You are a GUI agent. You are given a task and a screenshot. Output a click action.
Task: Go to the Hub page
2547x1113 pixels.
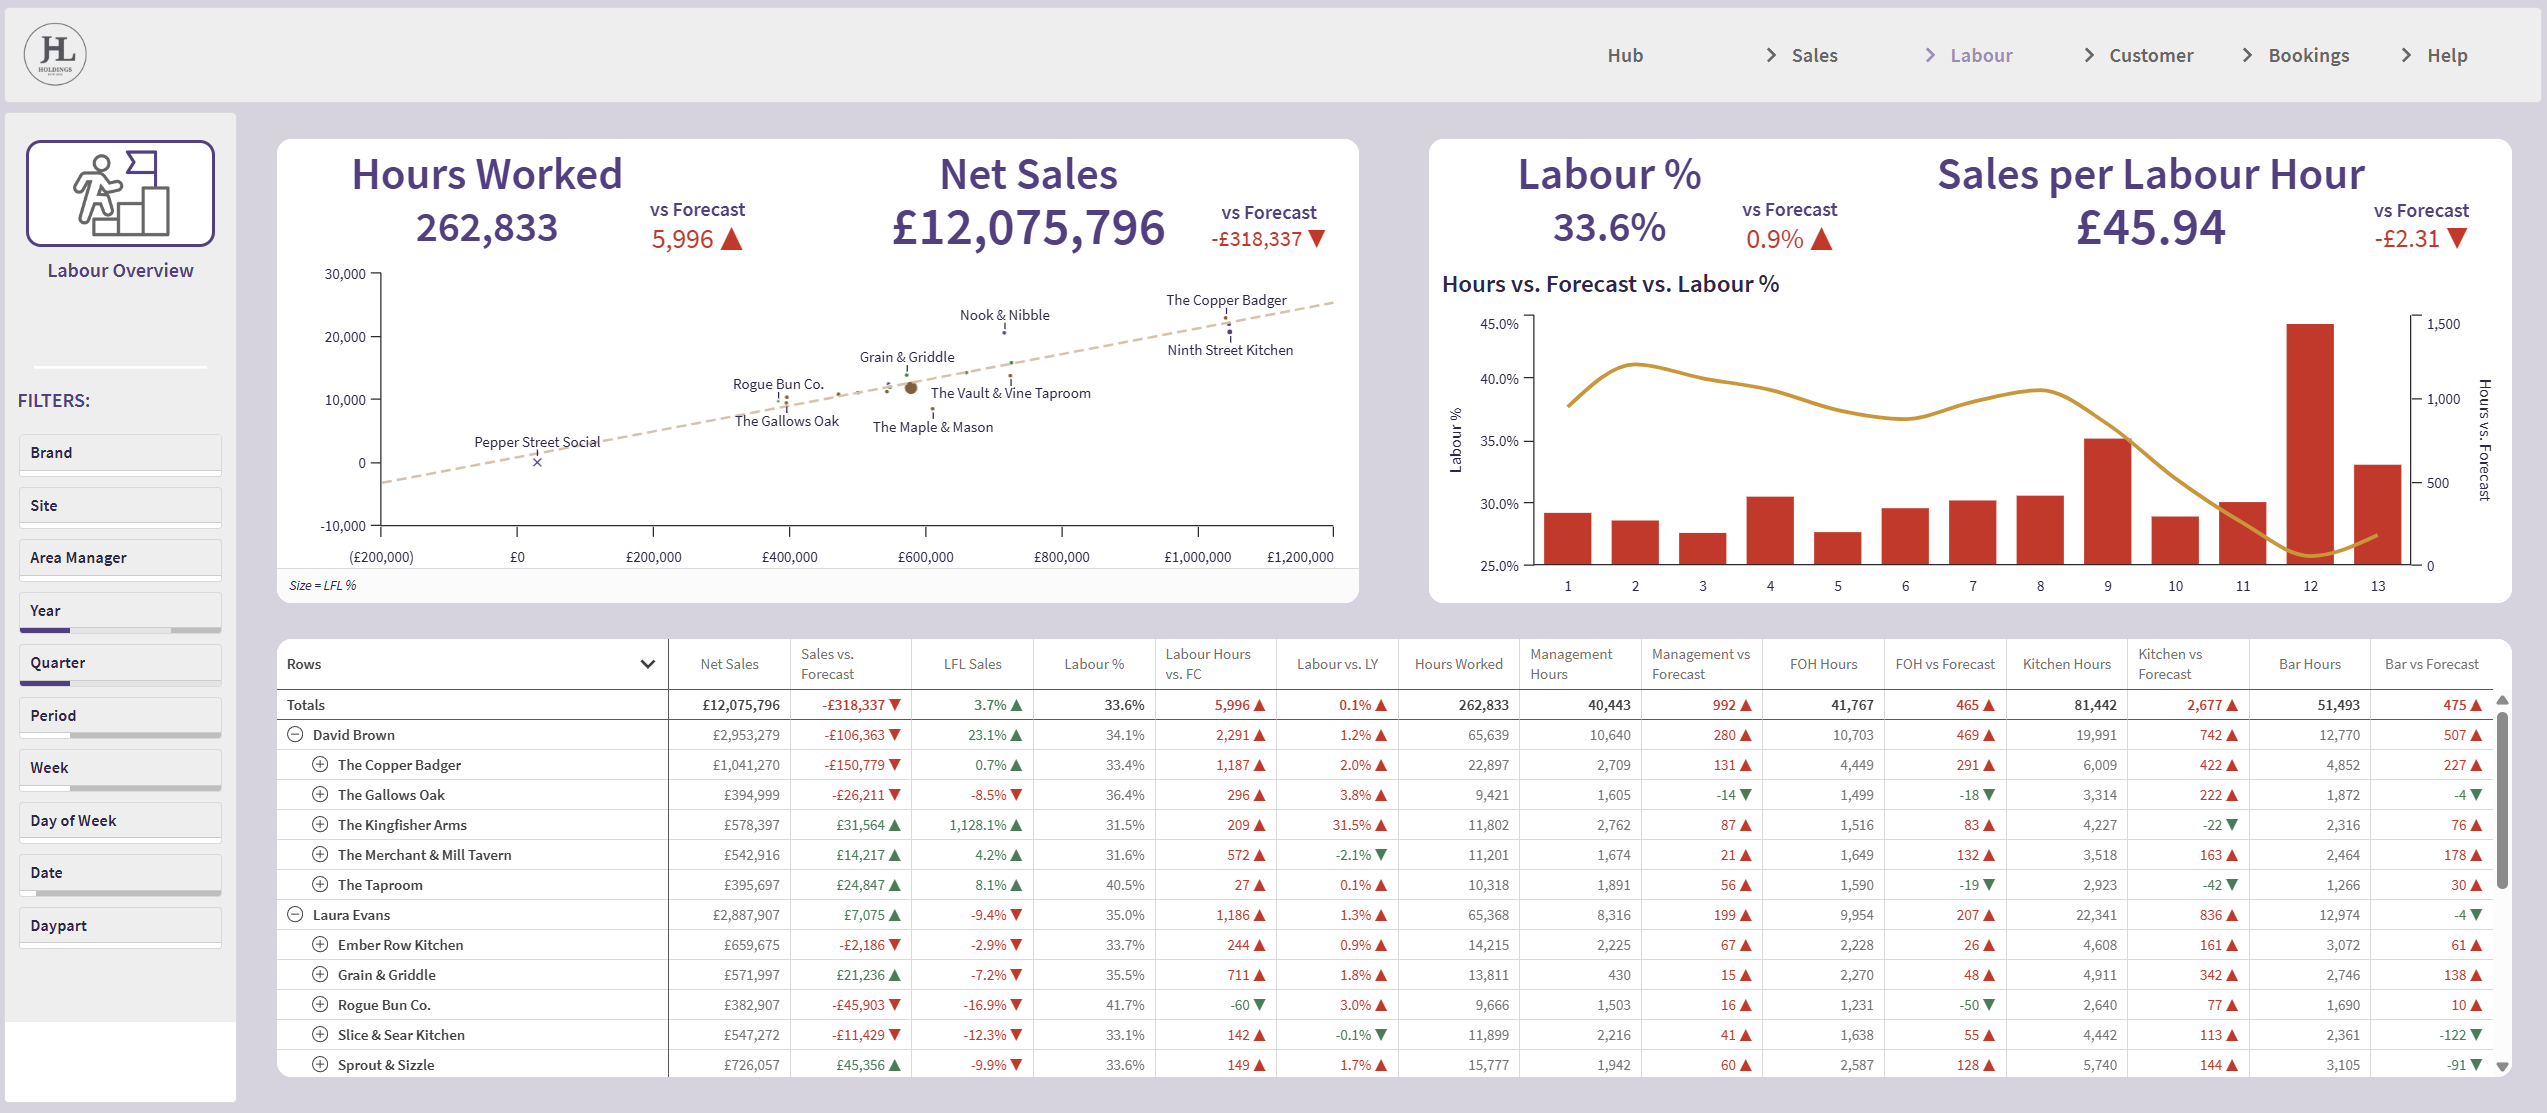click(x=1625, y=56)
